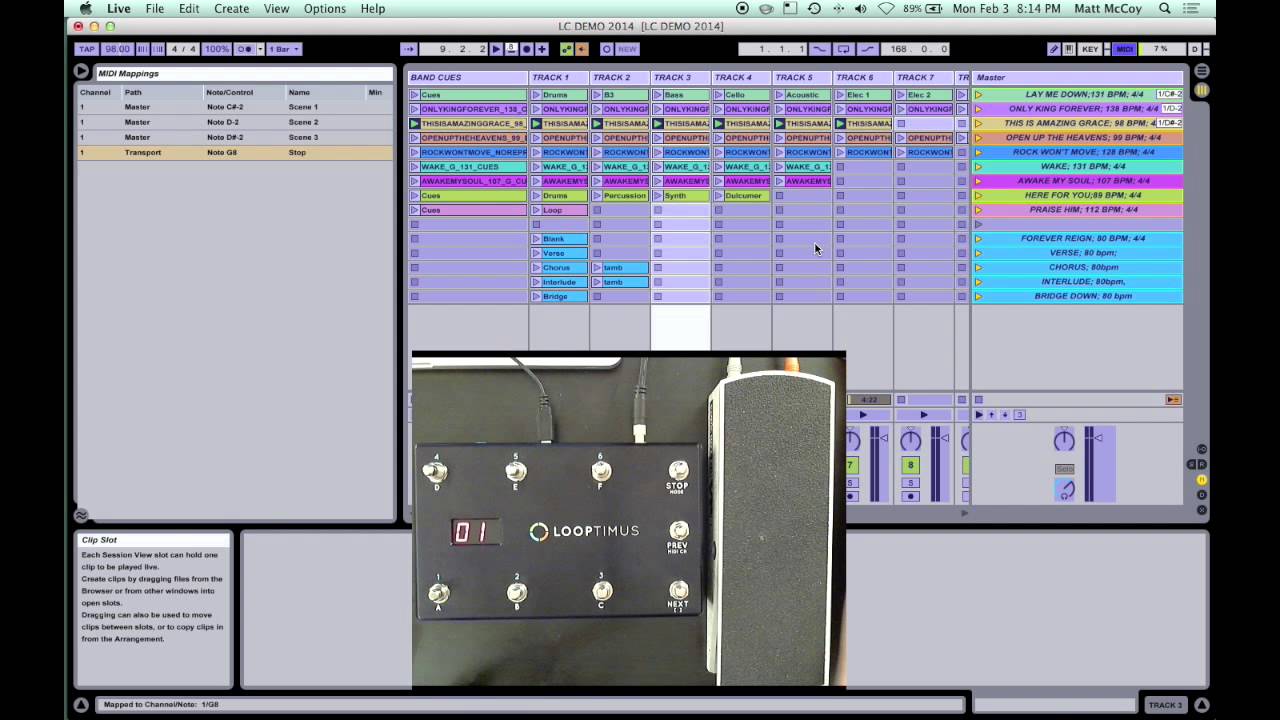This screenshot has height=720, width=1280.
Task: Toggle the yellow Mixer section selector
Action: (x=1202, y=480)
